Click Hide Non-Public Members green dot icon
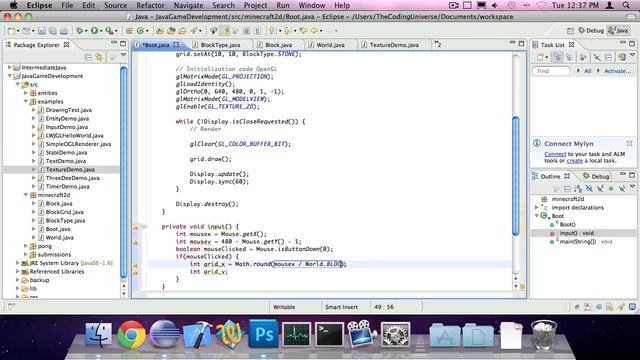This screenshot has height=360, width=640. (611, 189)
